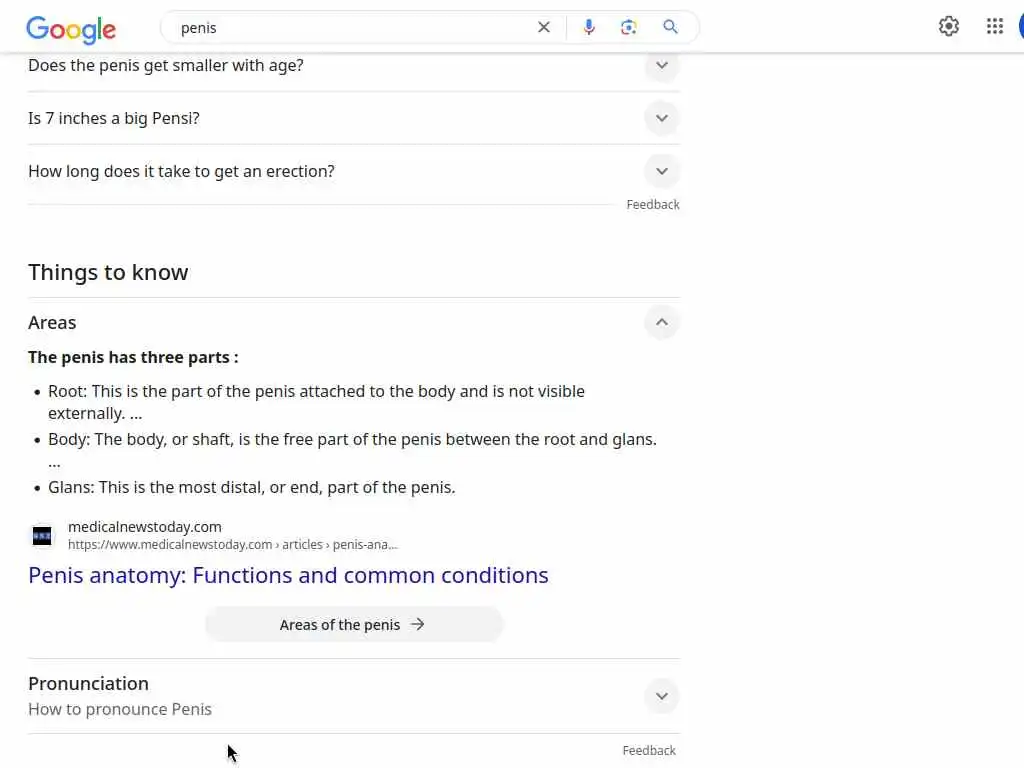Click Feedback under the questions list
This screenshot has height=768, width=1024.
click(653, 205)
